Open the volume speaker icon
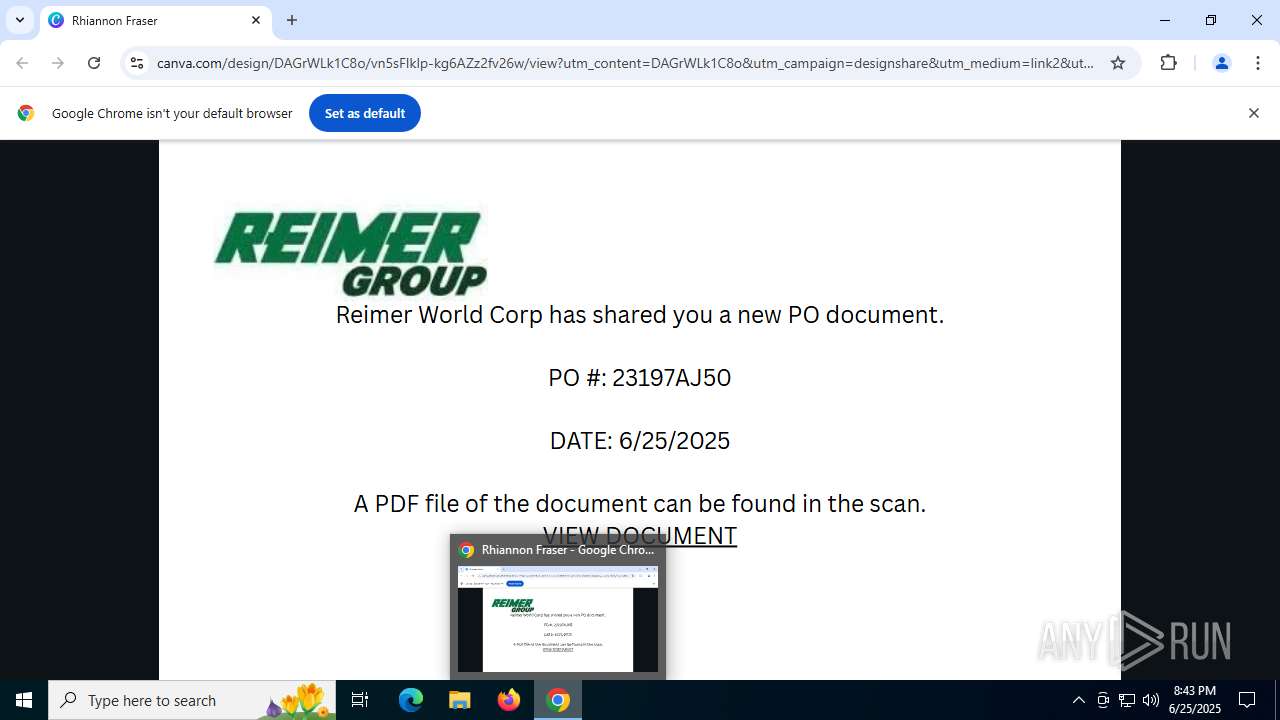The height and width of the screenshot is (720, 1280). [1151, 700]
